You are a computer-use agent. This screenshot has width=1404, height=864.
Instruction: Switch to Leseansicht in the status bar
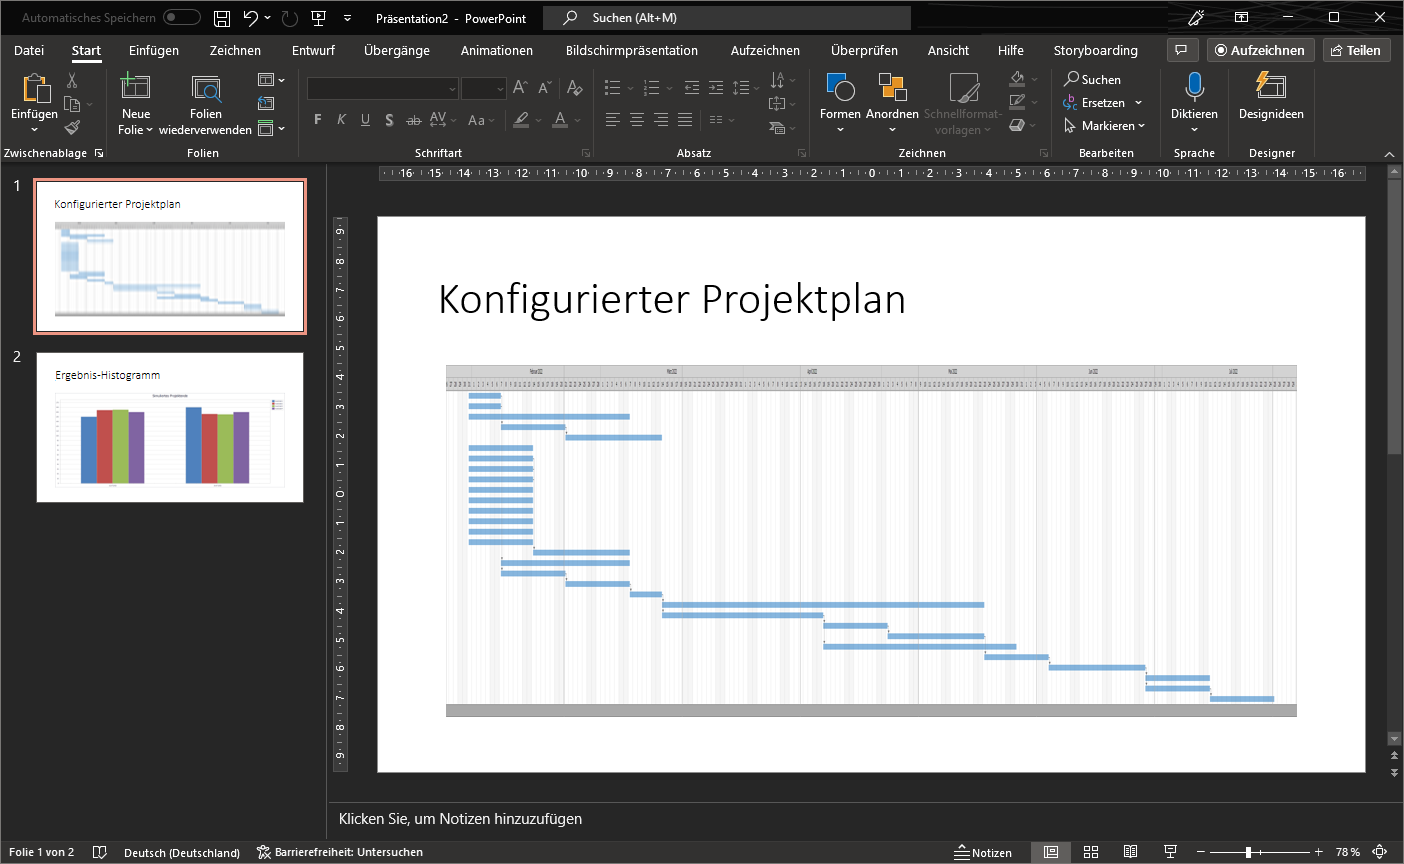tap(1131, 852)
